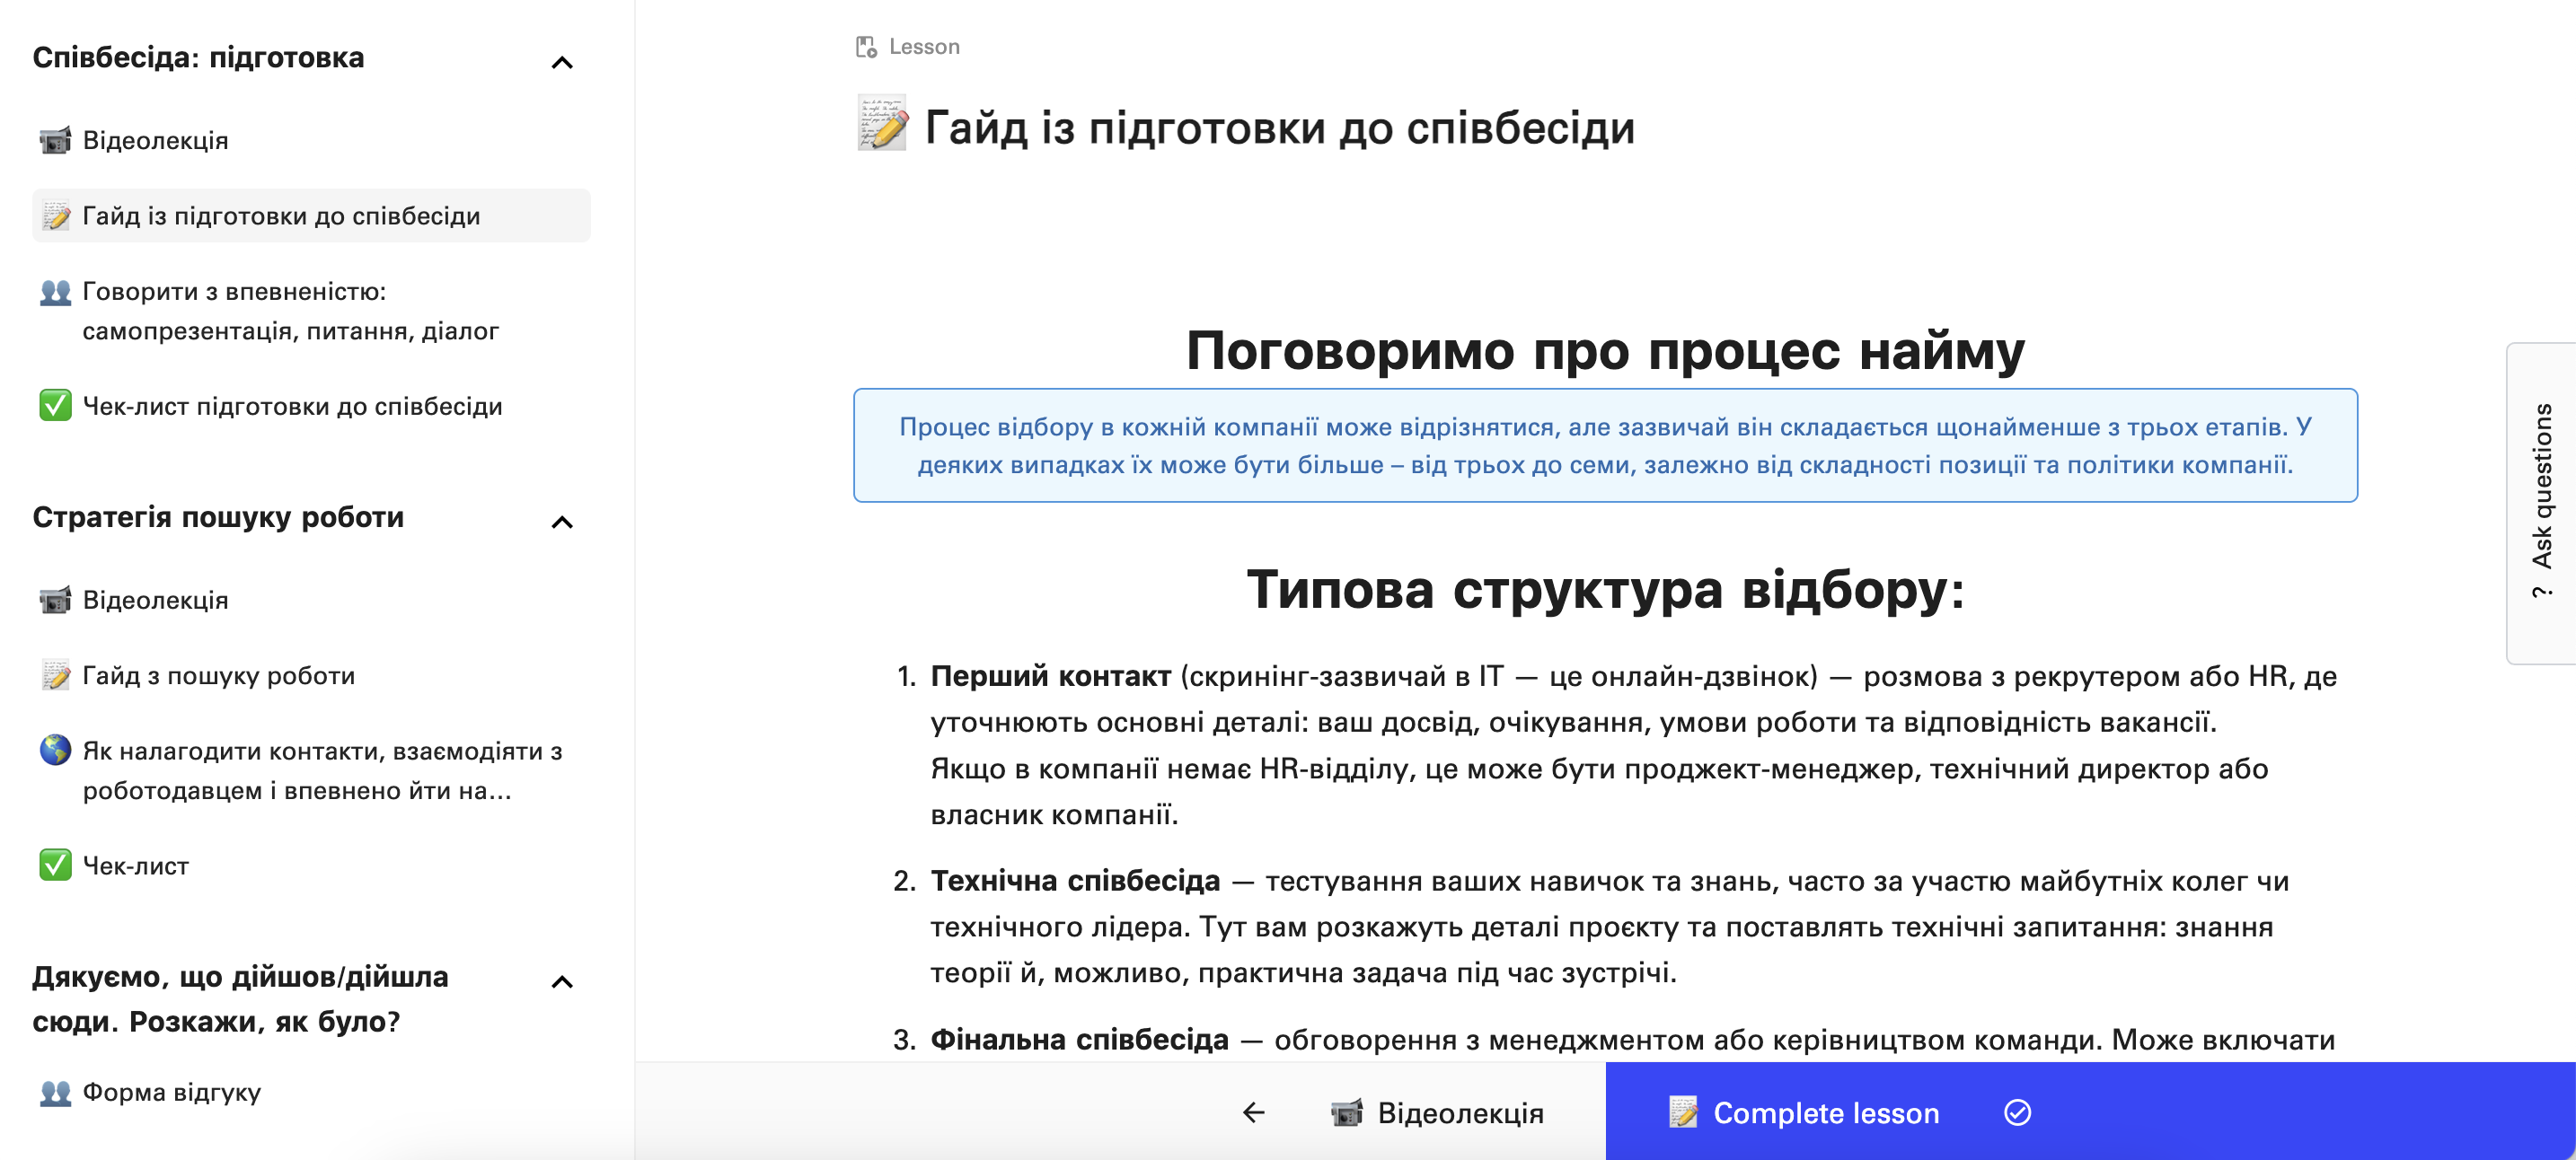Click the camera icon beside first Відеолекція
The width and height of the screenshot is (2576, 1160).
point(55,140)
